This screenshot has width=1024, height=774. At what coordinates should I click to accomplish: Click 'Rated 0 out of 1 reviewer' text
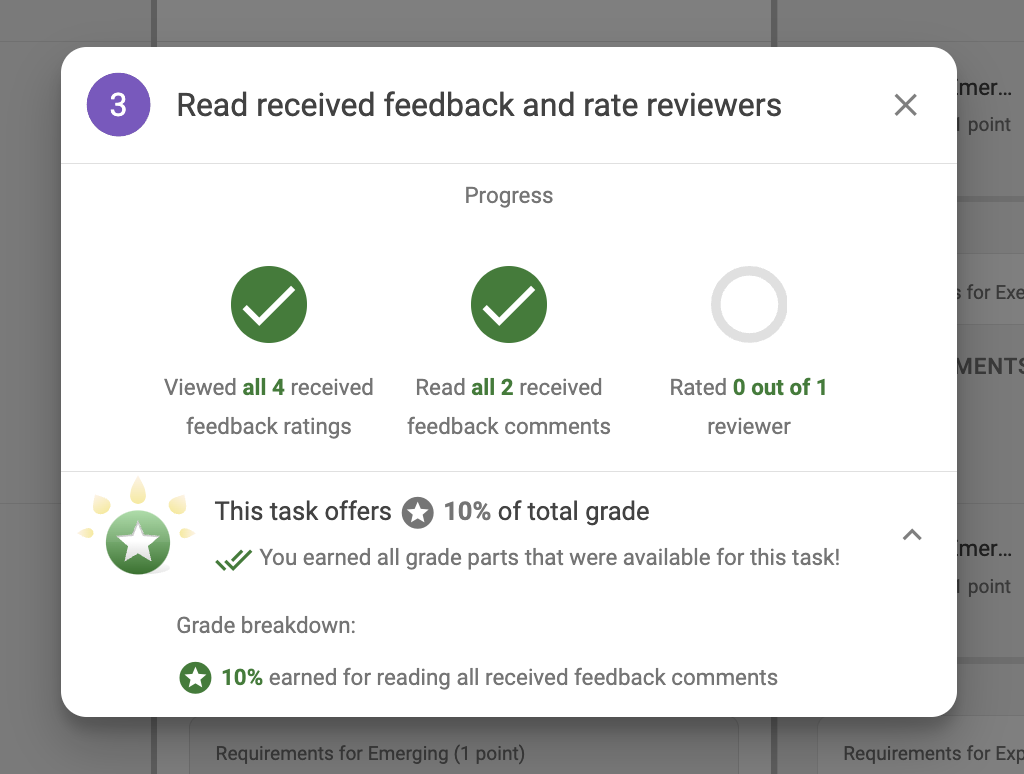pyautogui.click(x=748, y=407)
